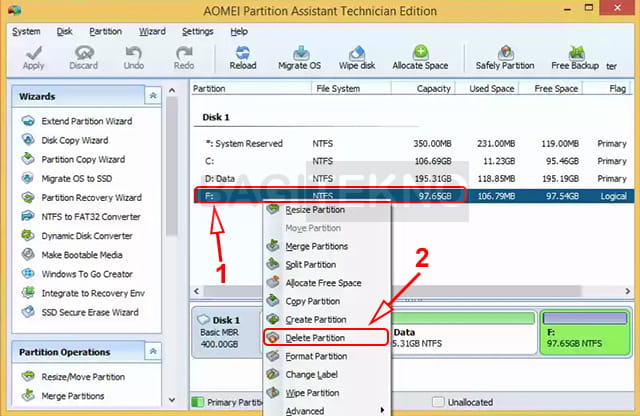Sort by the Used Space column header
640x416 pixels.
pyautogui.click(x=487, y=89)
